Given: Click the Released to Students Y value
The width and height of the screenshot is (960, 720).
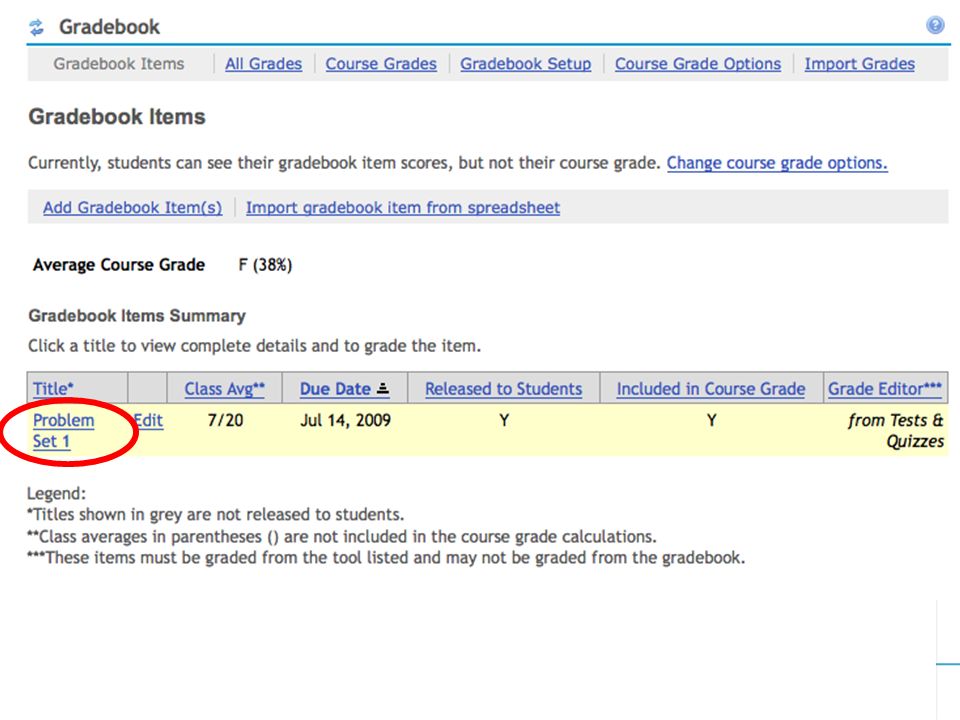Looking at the screenshot, I should click(504, 421).
